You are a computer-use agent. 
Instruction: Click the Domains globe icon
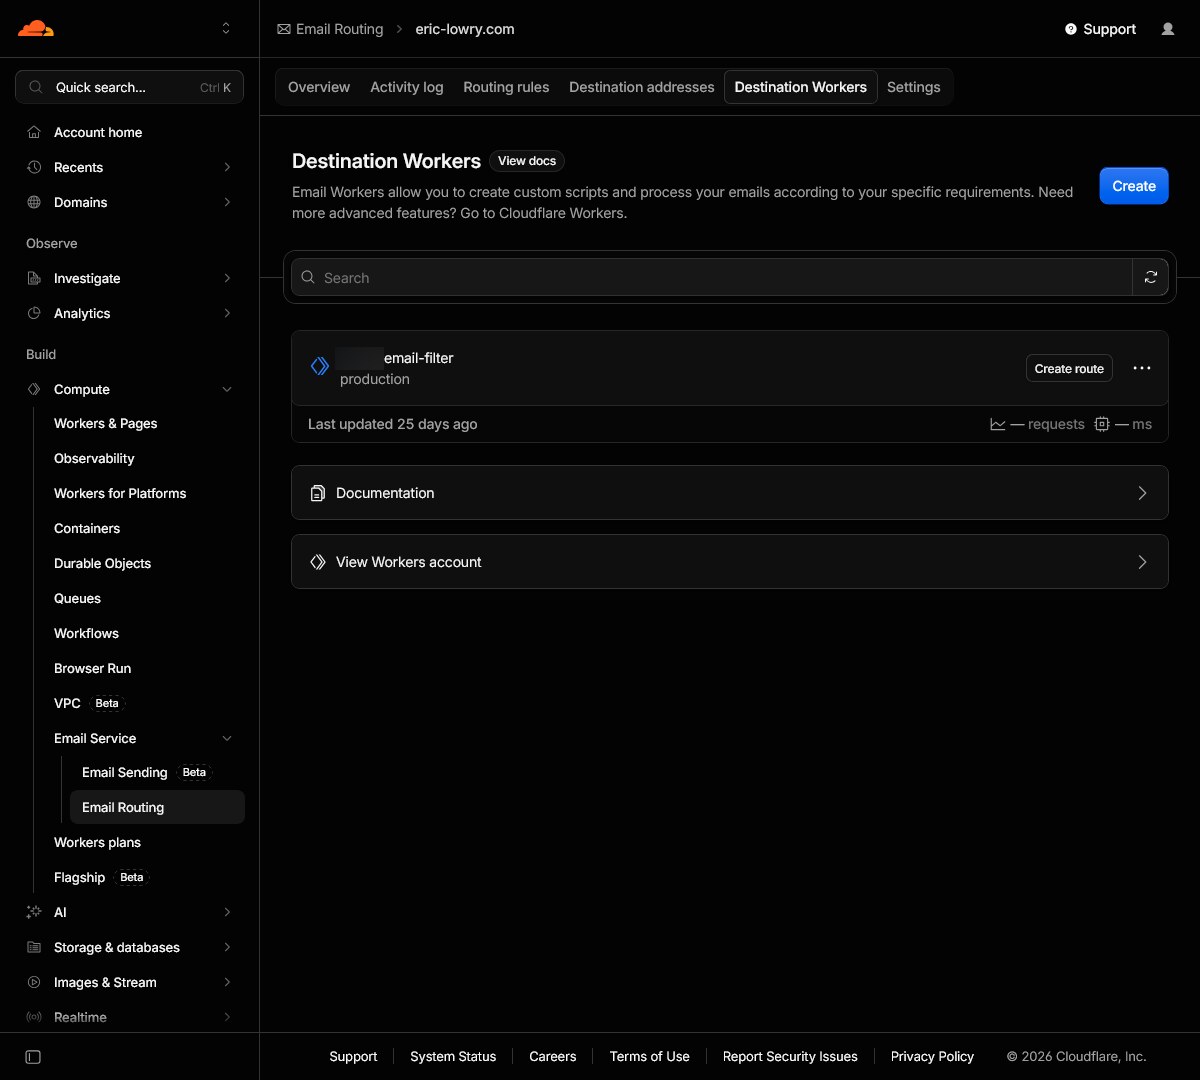pyautogui.click(x=34, y=202)
